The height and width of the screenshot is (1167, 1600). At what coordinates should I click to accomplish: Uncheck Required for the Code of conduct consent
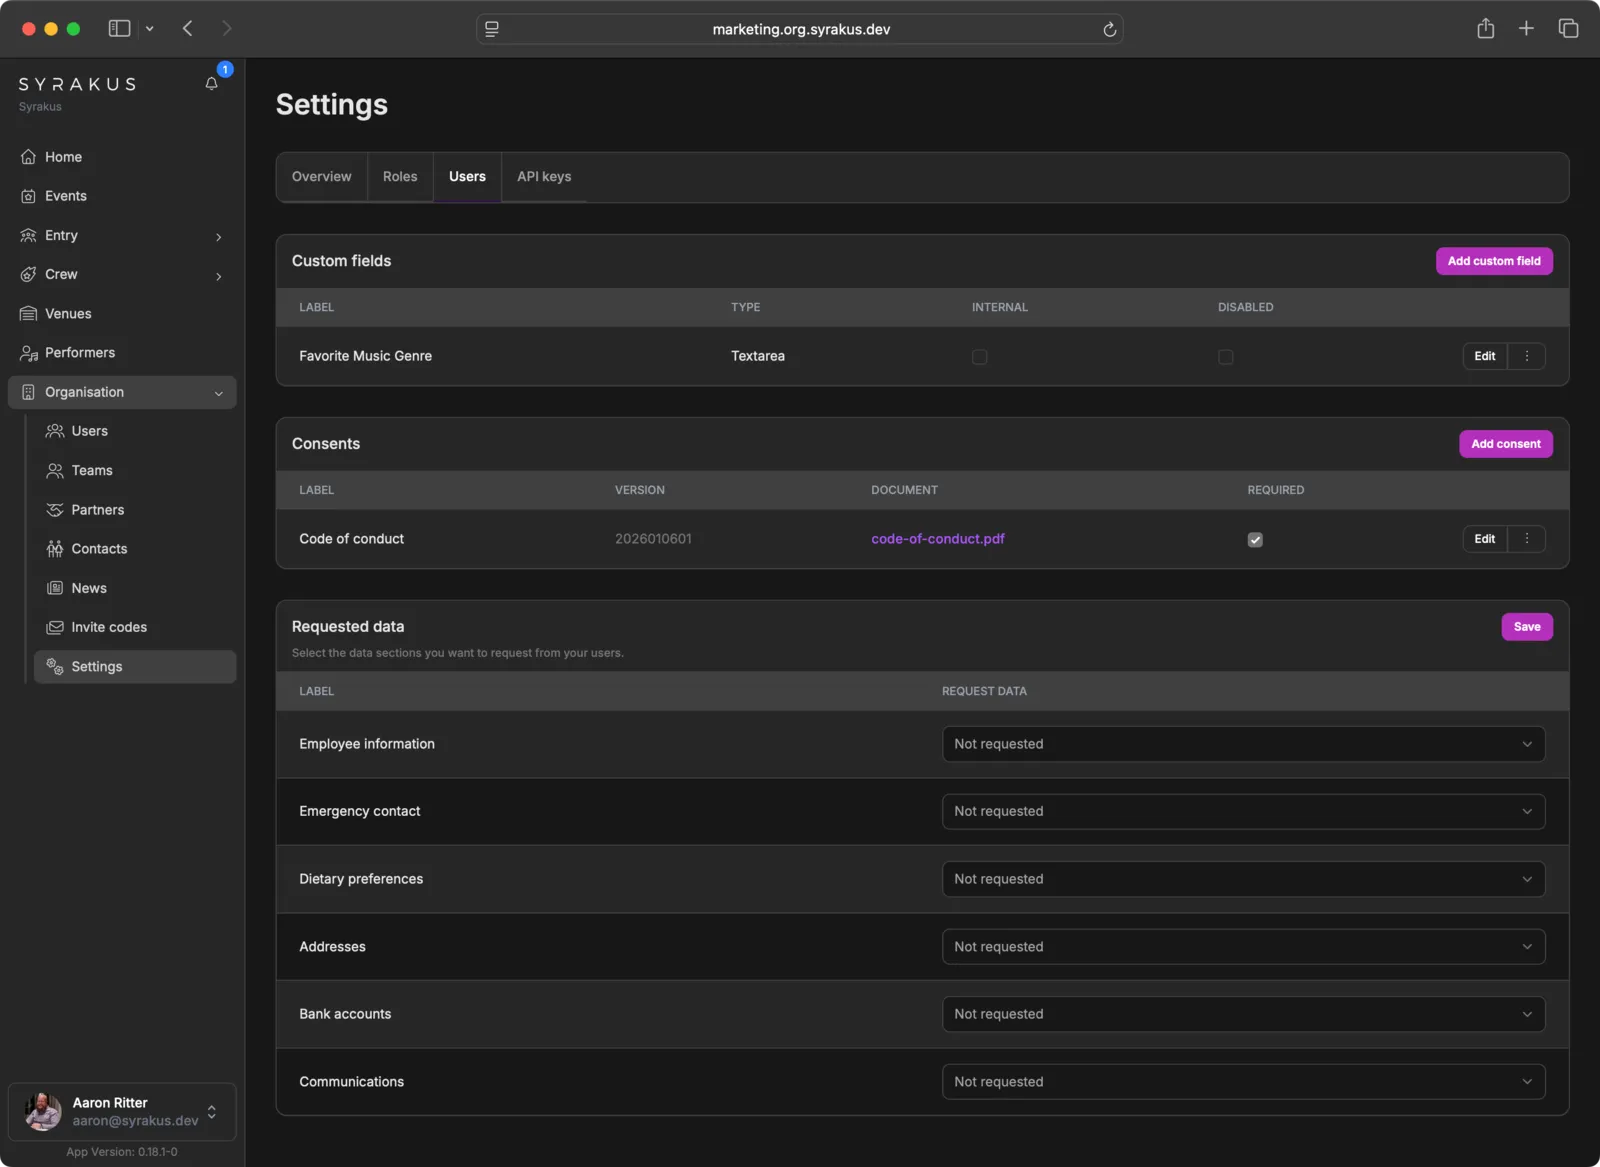point(1255,539)
